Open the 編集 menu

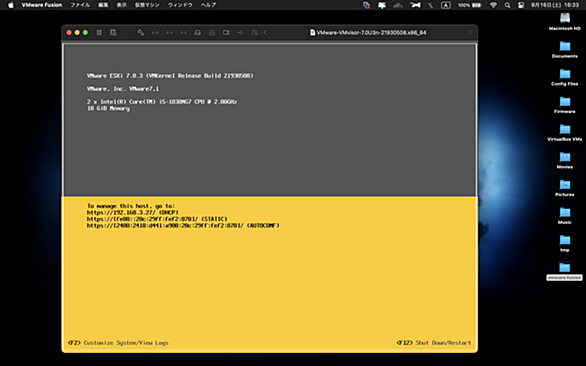(x=103, y=5)
